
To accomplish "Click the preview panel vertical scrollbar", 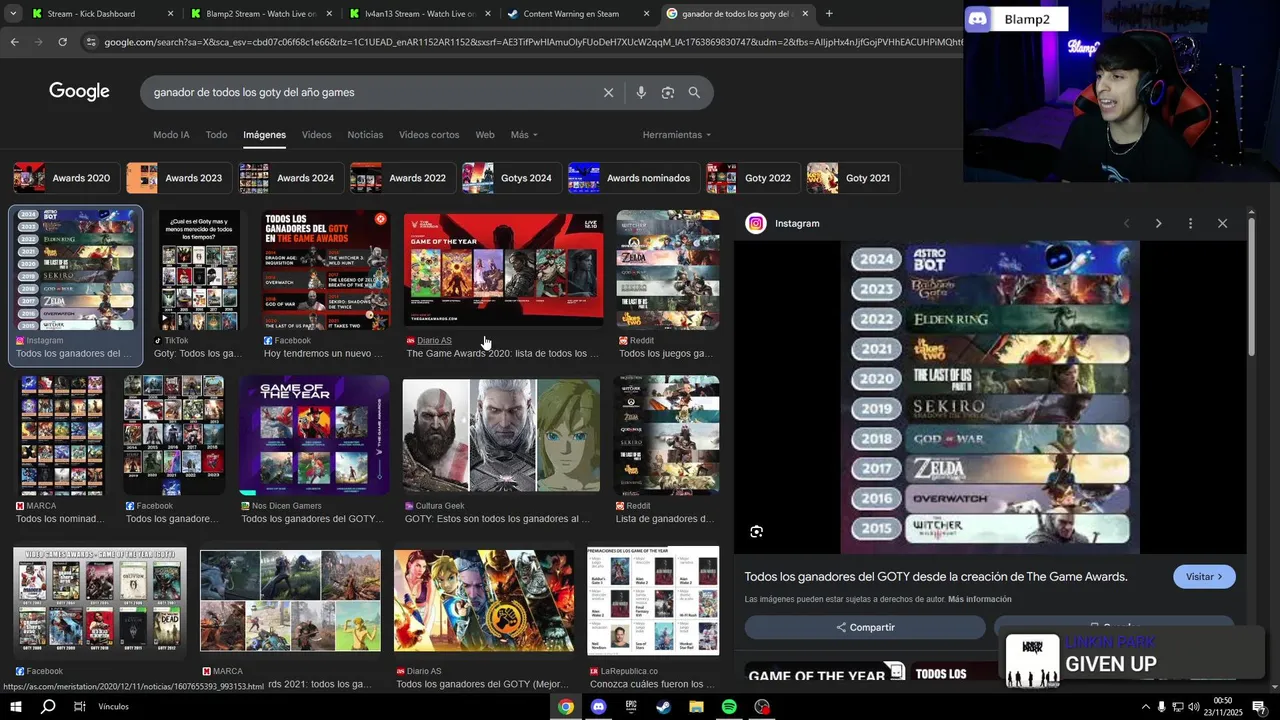I will [1251, 285].
